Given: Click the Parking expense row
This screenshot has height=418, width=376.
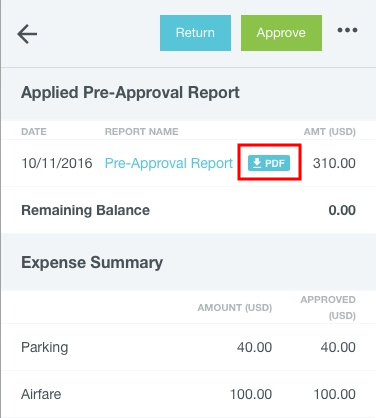Looking at the screenshot, I should pos(188,347).
